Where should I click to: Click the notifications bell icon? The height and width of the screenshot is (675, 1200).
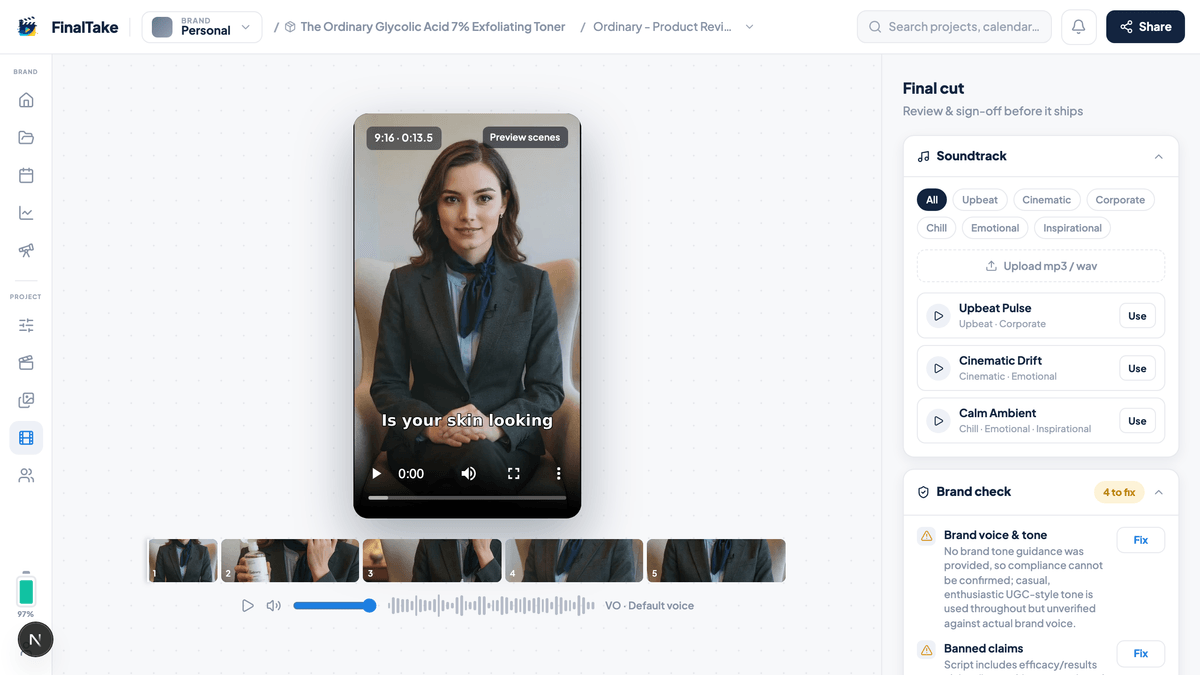(x=1079, y=27)
